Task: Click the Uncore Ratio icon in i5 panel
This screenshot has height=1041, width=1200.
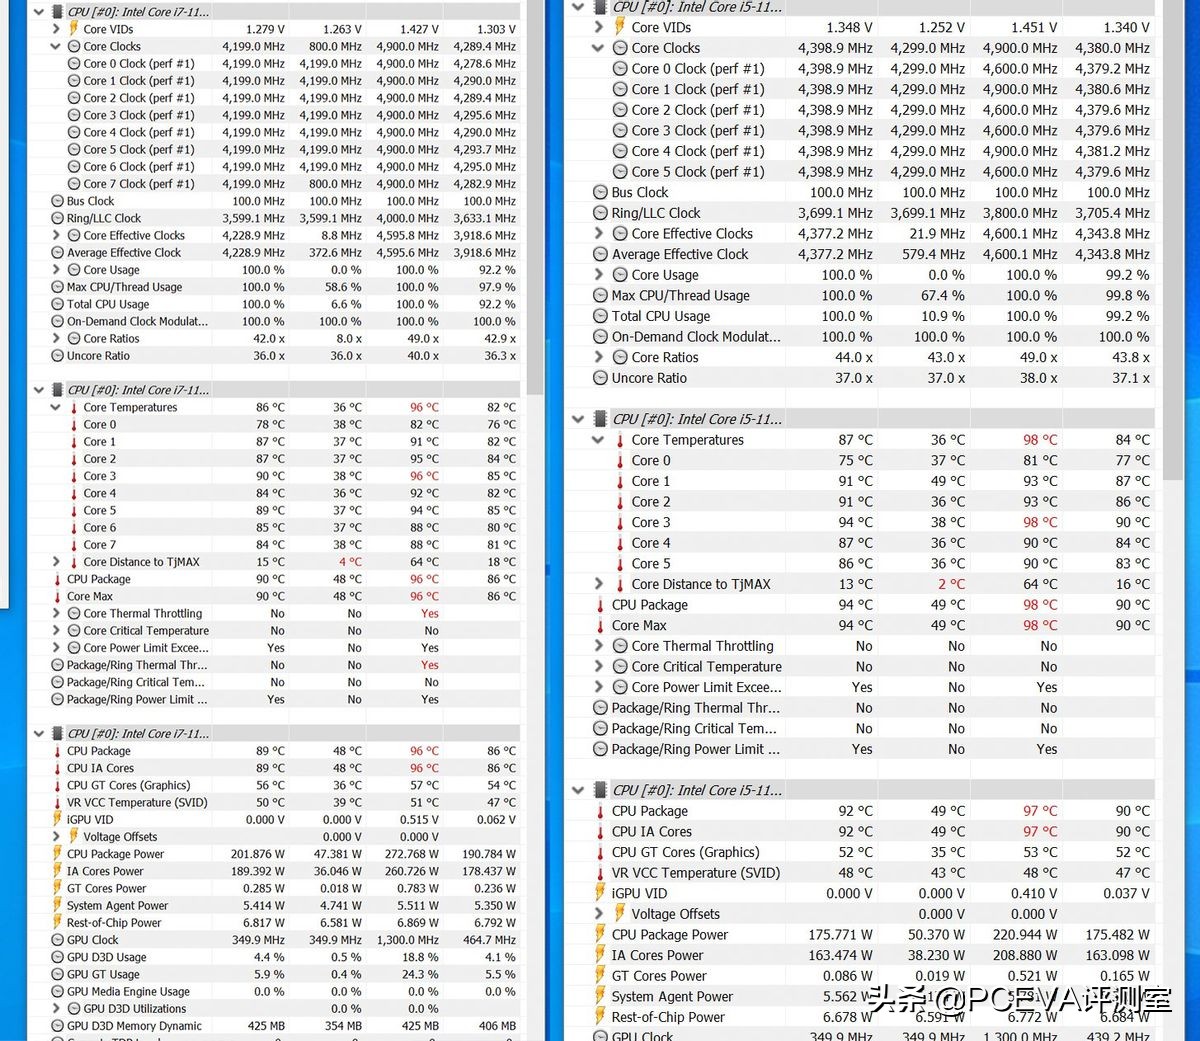Action: click(x=600, y=378)
